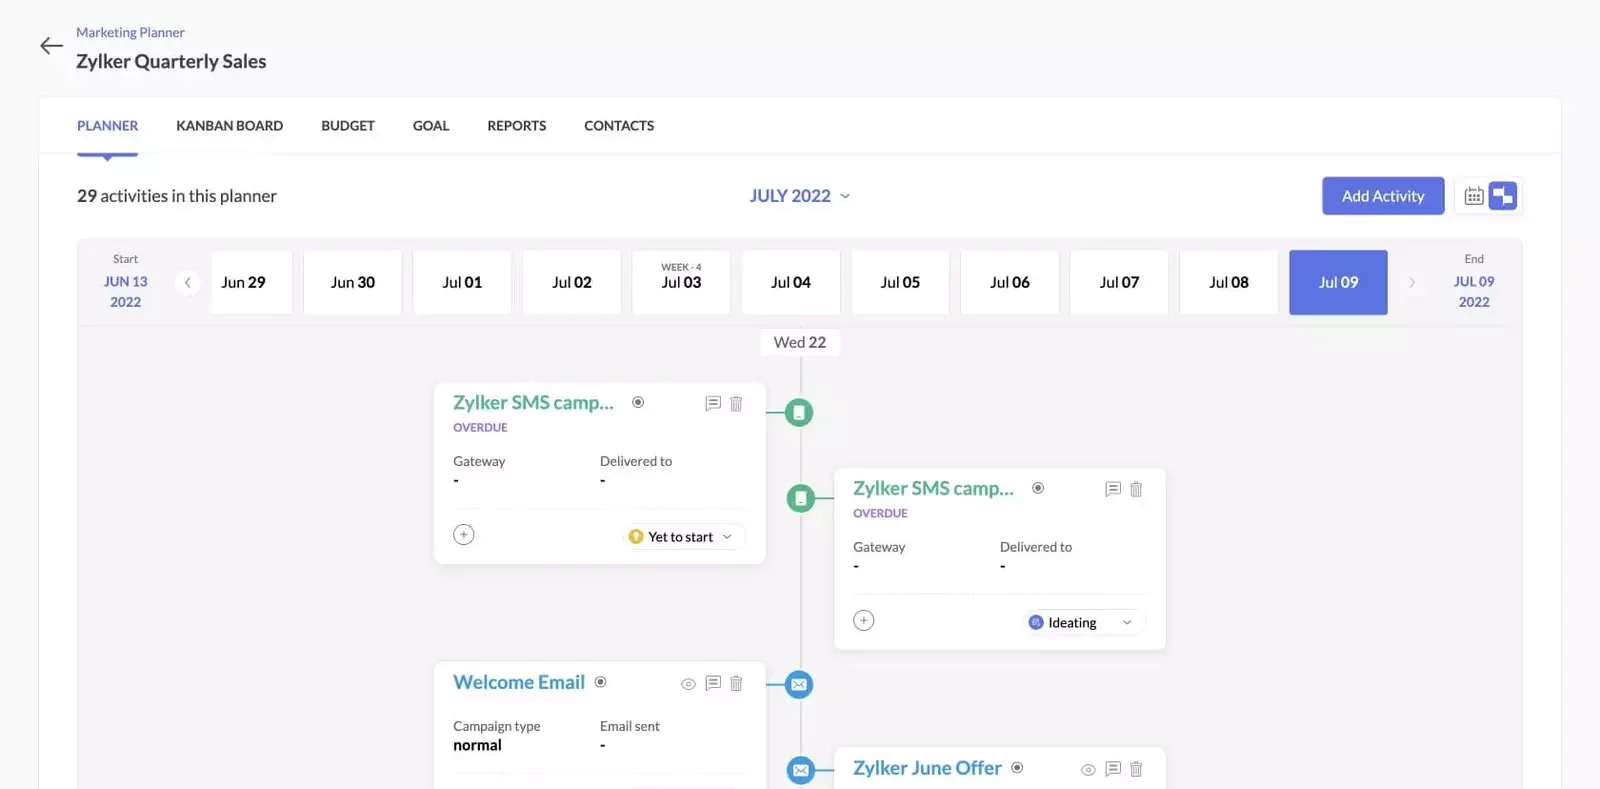Click the back arrow beside Marketing Planner
This screenshot has height=789, width=1600.
click(x=51, y=46)
